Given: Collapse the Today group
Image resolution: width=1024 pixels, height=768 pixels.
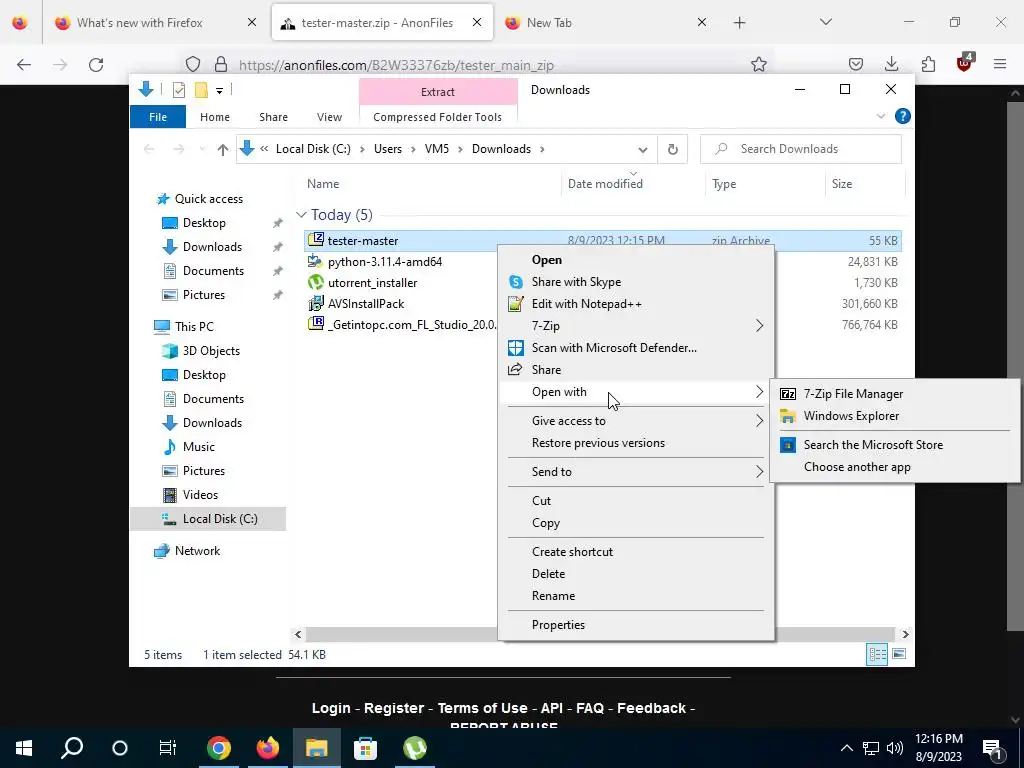Looking at the screenshot, I should pos(301,214).
